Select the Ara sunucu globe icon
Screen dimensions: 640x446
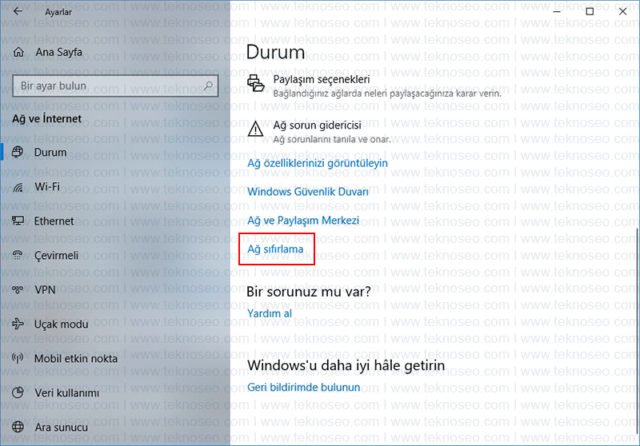pyautogui.click(x=18, y=427)
